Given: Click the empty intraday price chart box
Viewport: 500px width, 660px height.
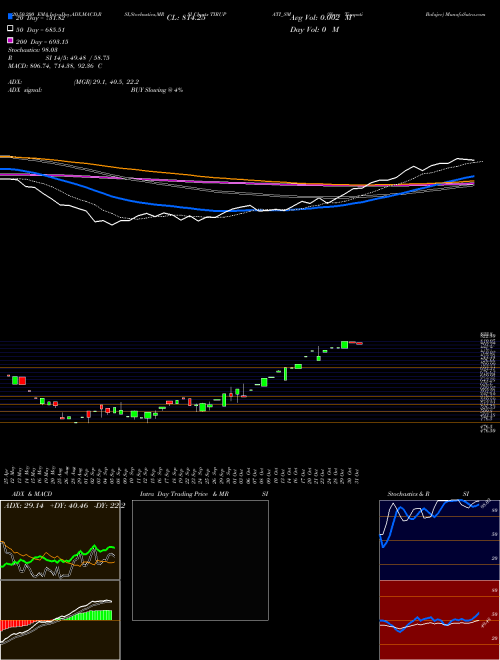Looking at the screenshot, I should (200, 560).
